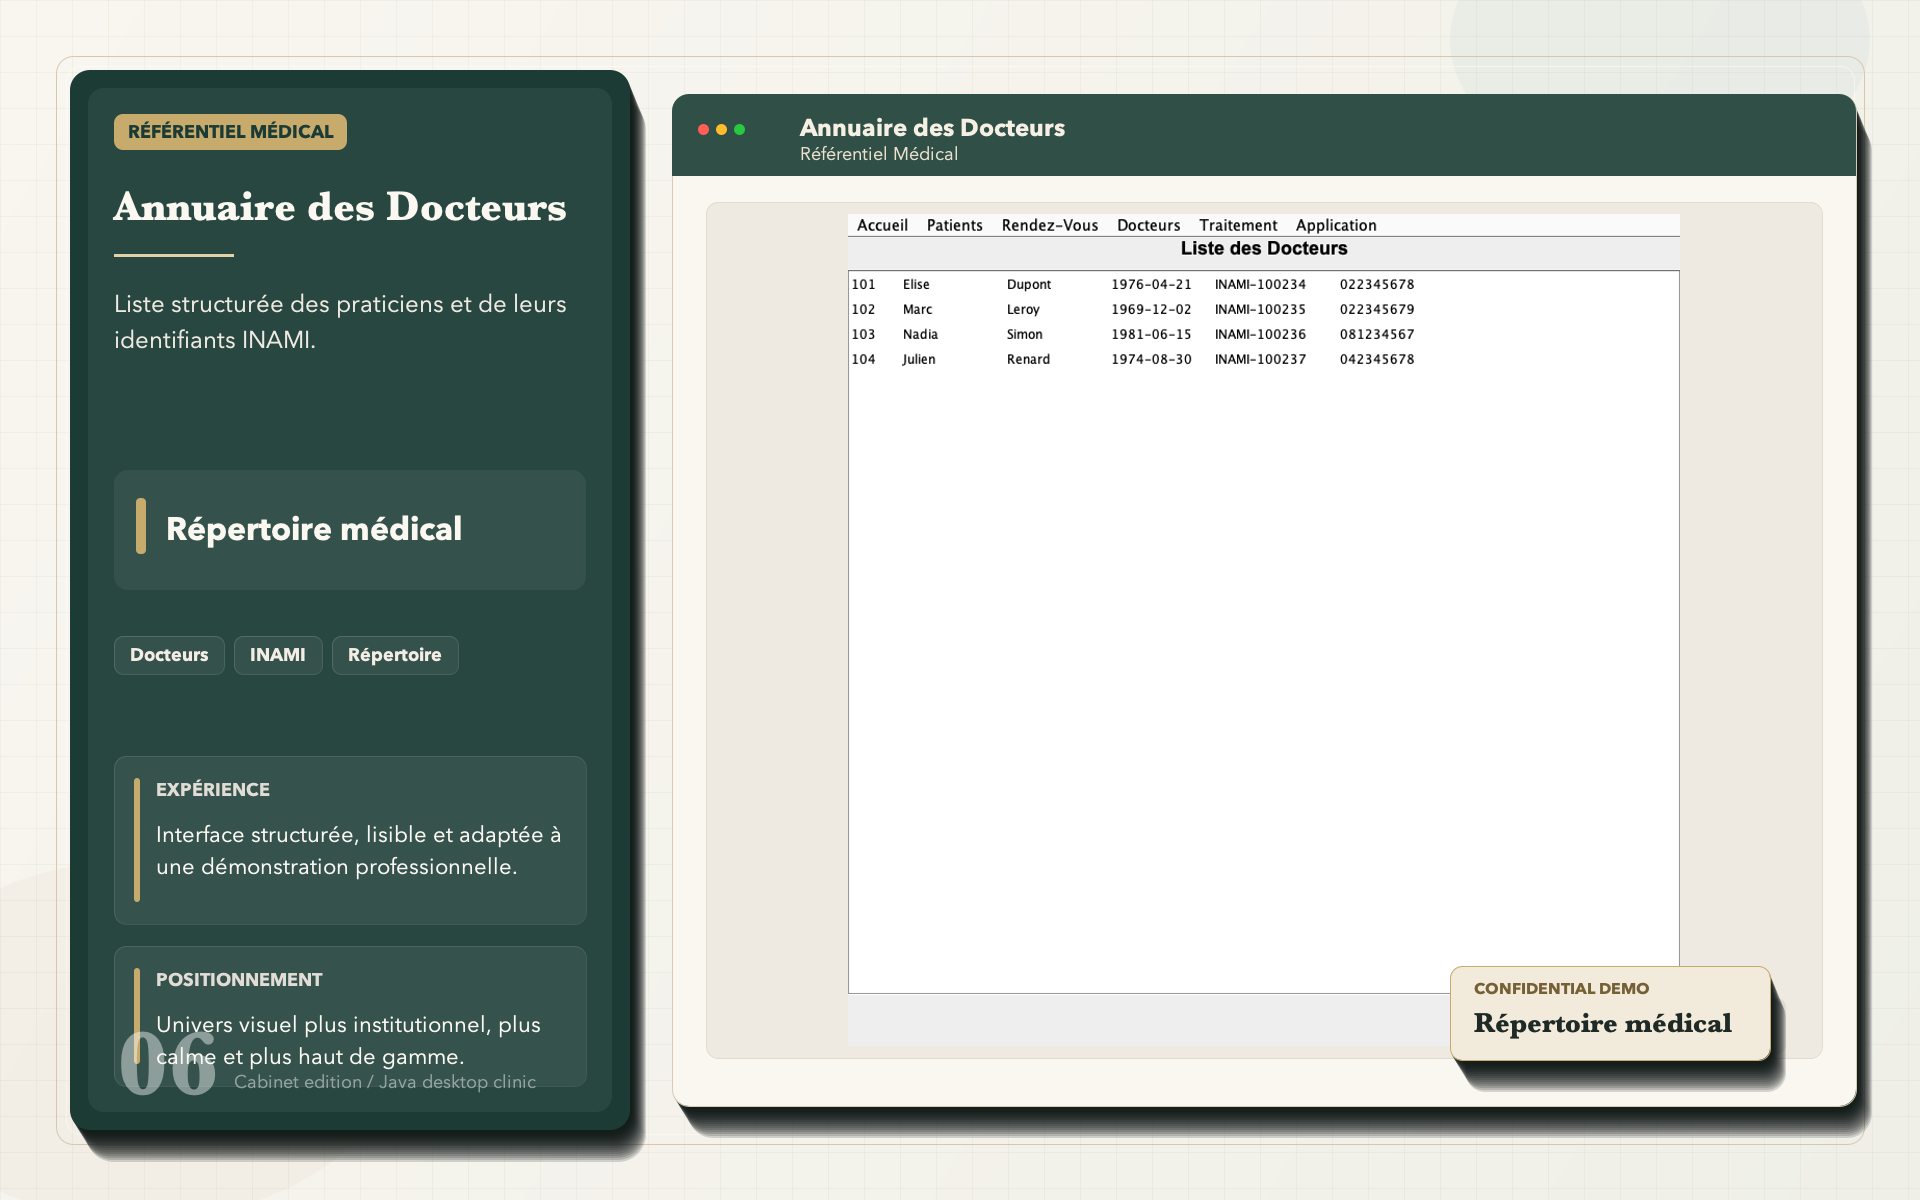The height and width of the screenshot is (1200, 1920).
Task: Open the Accueil menu
Action: click(x=882, y=225)
